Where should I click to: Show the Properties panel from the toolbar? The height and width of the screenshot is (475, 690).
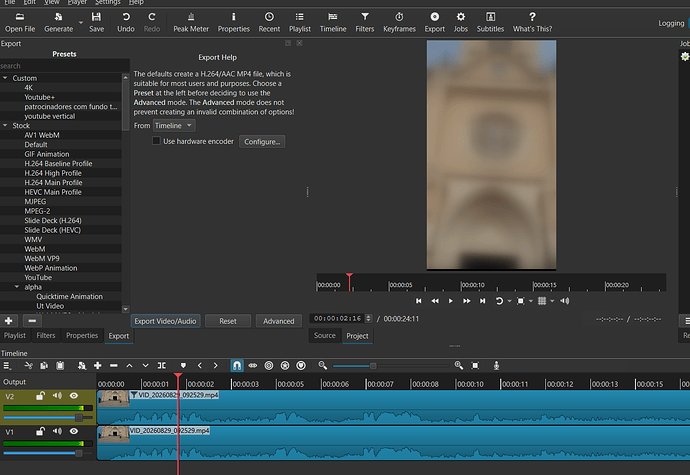click(233, 22)
